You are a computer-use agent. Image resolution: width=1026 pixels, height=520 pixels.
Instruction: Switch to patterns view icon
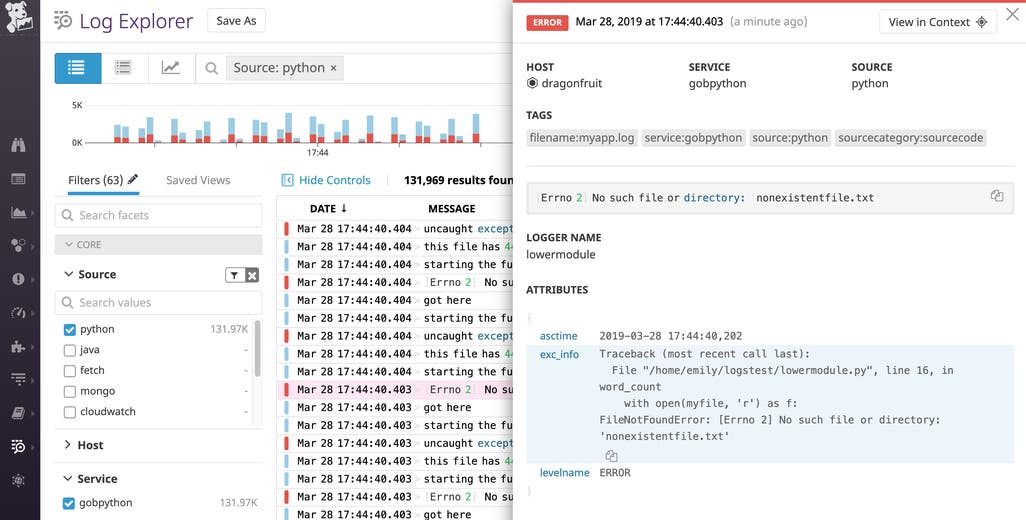tap(124, 68)
